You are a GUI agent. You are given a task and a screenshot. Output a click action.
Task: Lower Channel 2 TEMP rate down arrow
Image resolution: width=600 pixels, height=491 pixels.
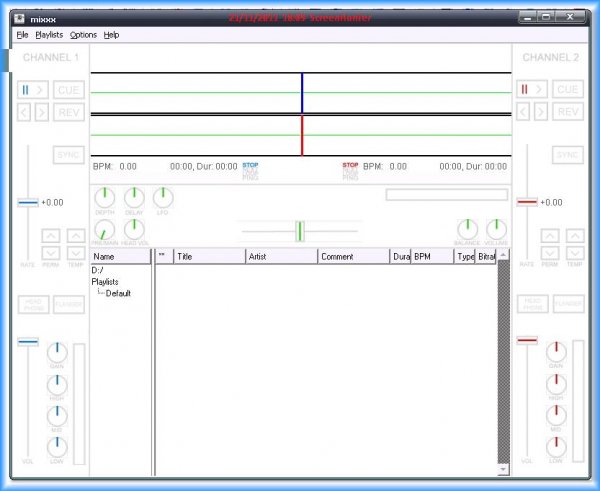point(575,253)
